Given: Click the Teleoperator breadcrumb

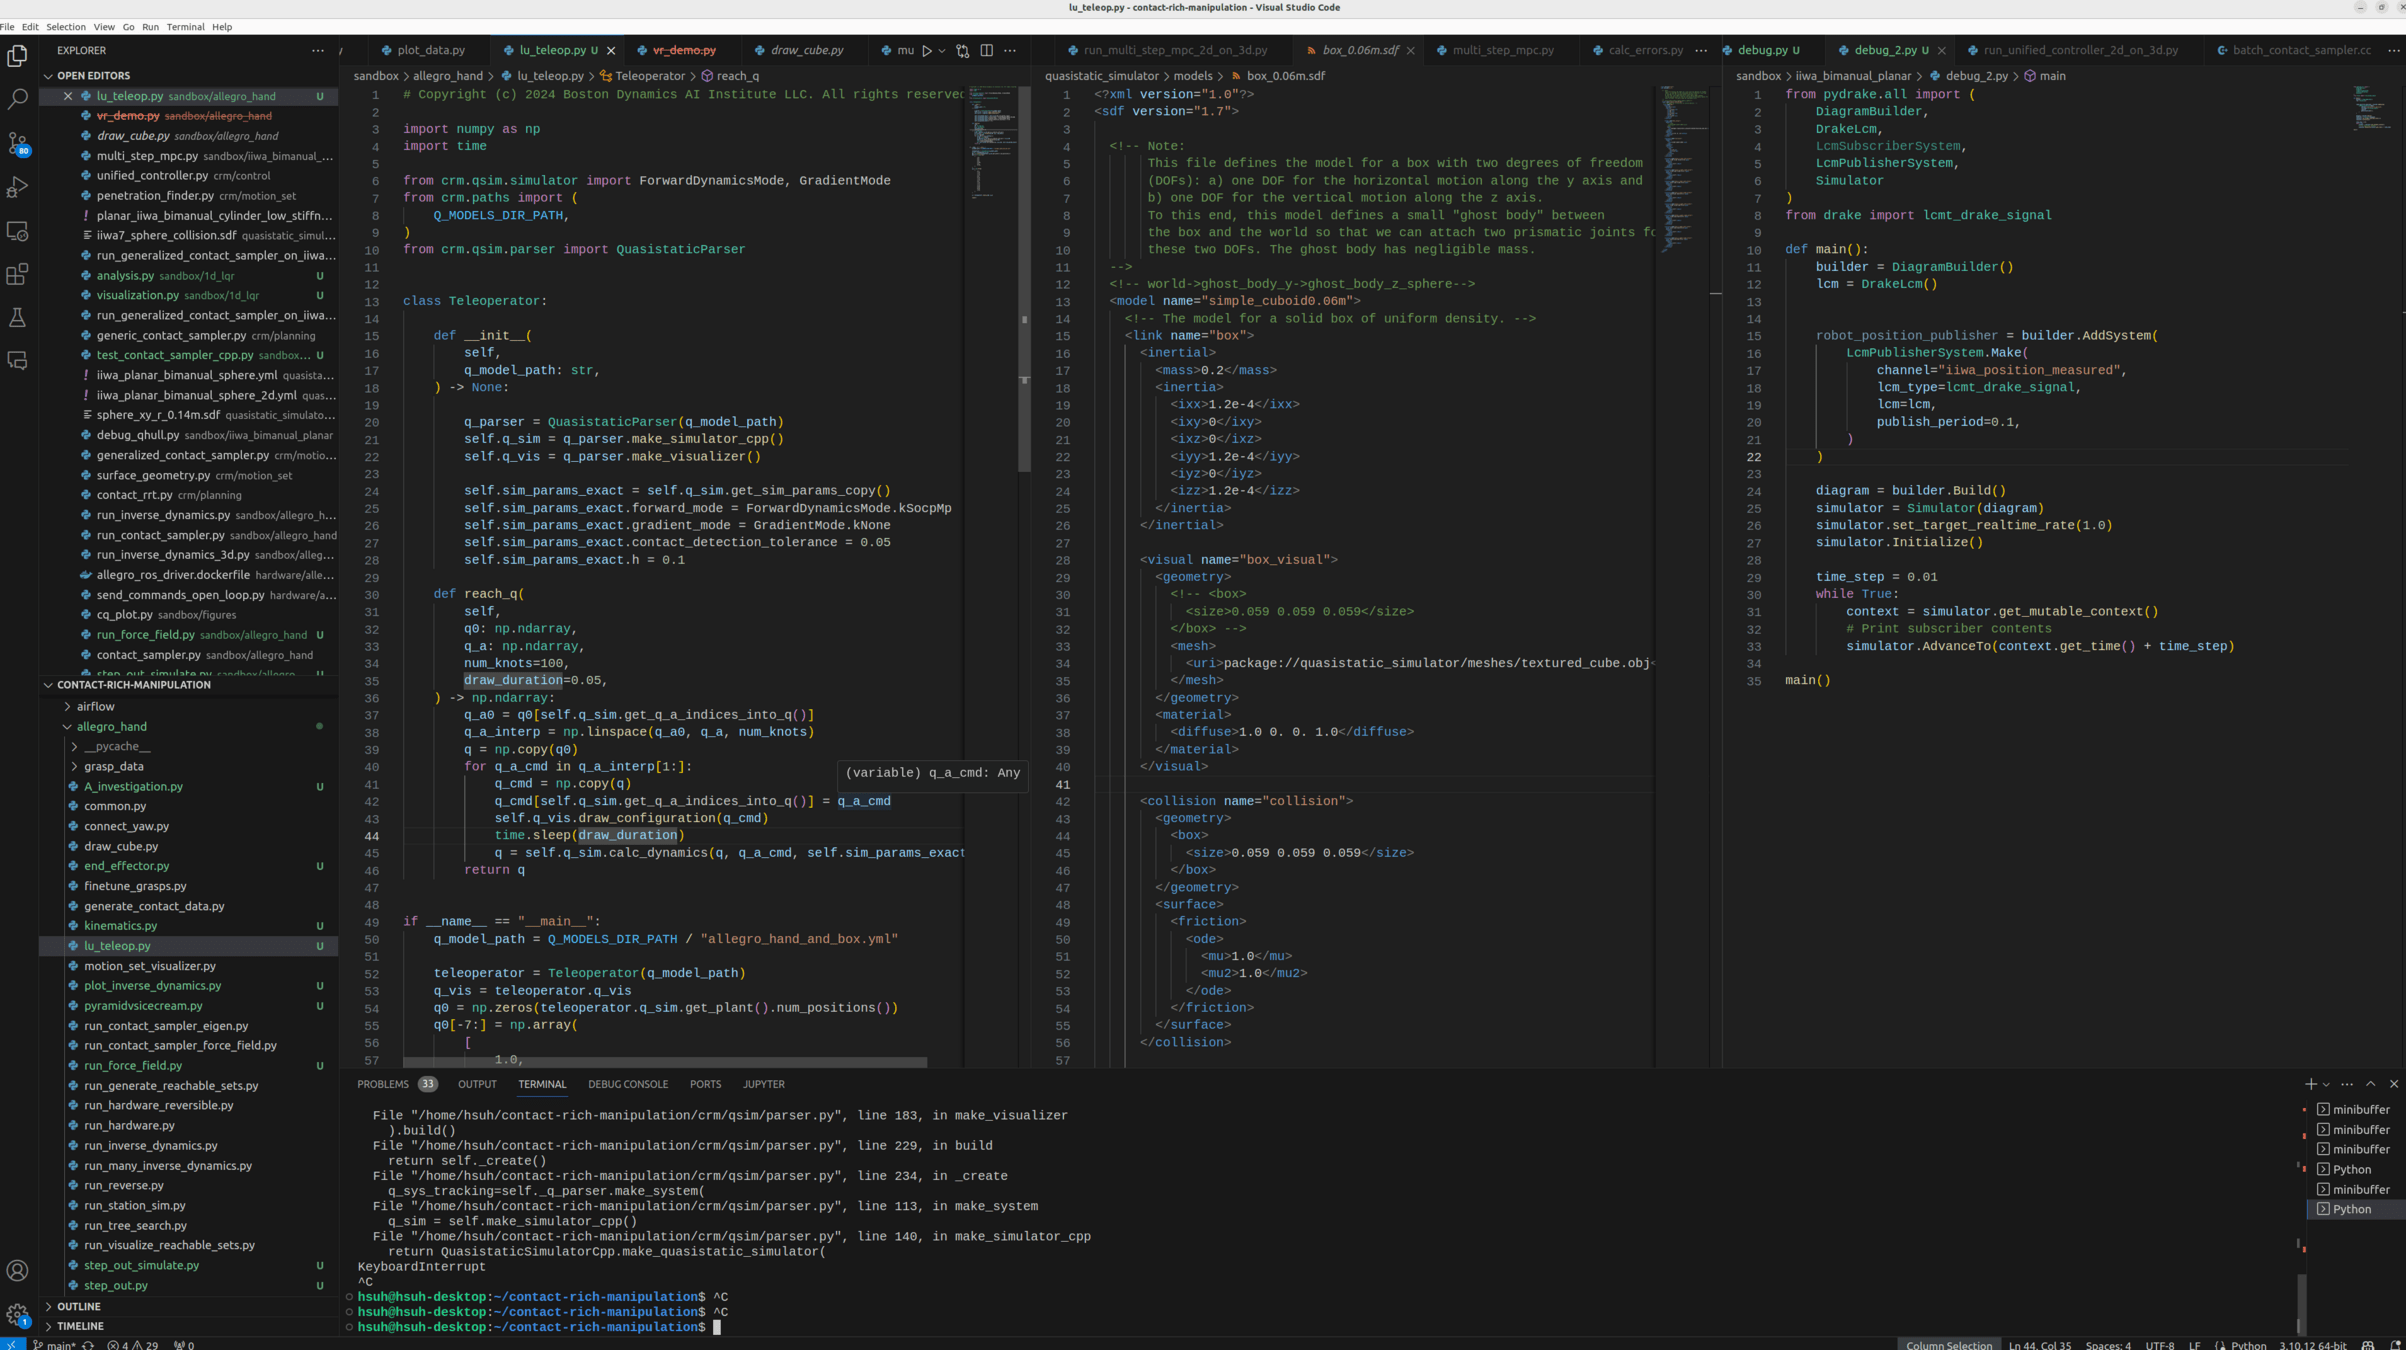Looking at the screenshot, I should pyautogui.click(x=649, y=76).
